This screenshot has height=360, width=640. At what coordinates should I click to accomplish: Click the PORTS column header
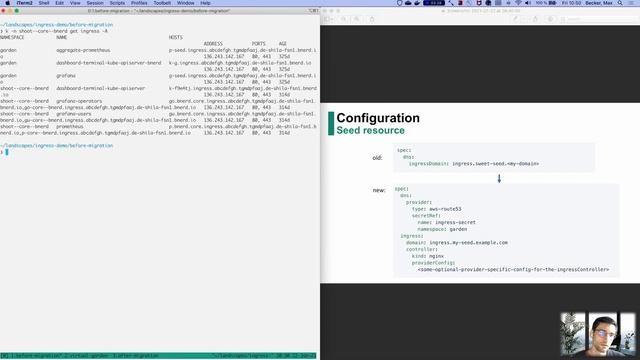point(258,44)
